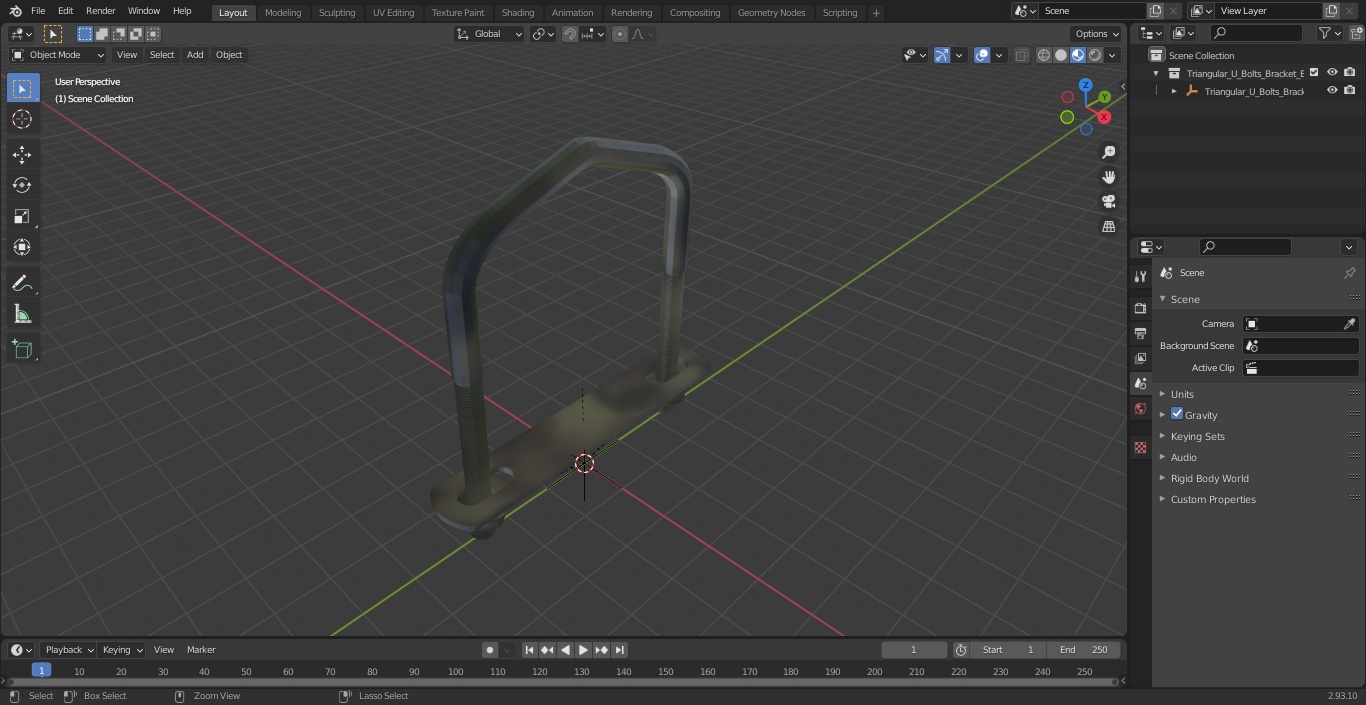
Task: Click the current frame number field
Action: pyautogui.click(x=913, y=650)
